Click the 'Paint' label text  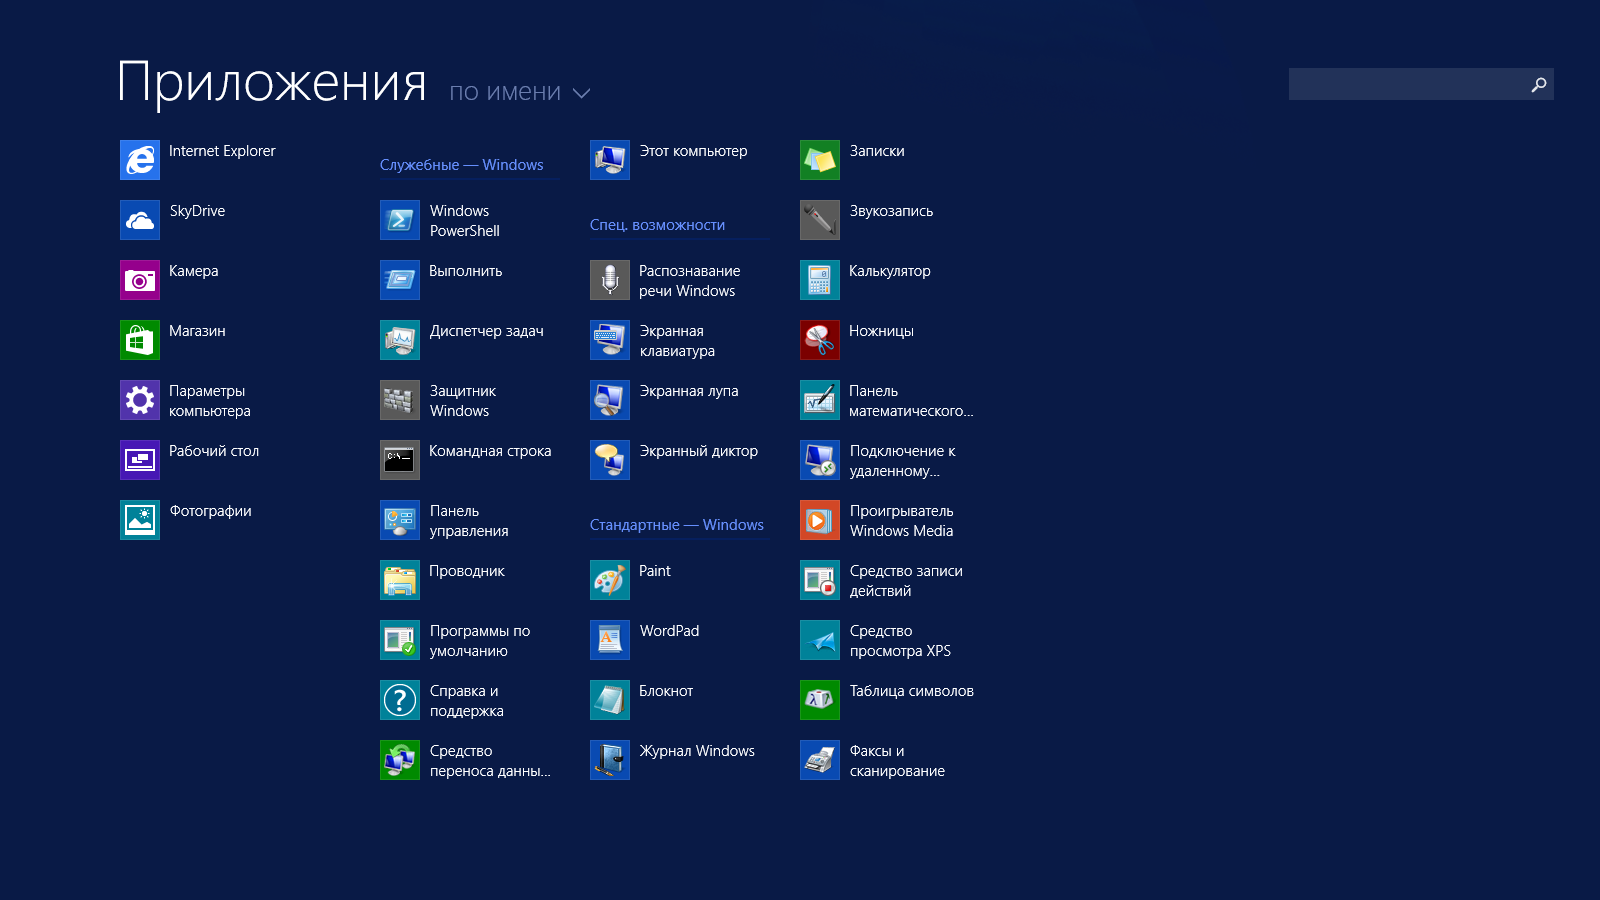655,571
